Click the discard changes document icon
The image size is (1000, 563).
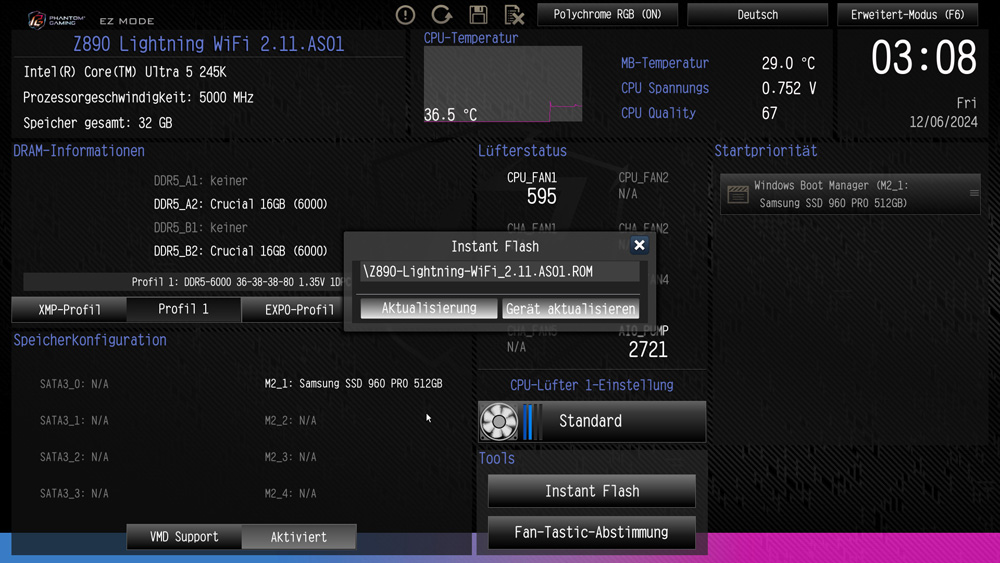[x=514, y=15]
